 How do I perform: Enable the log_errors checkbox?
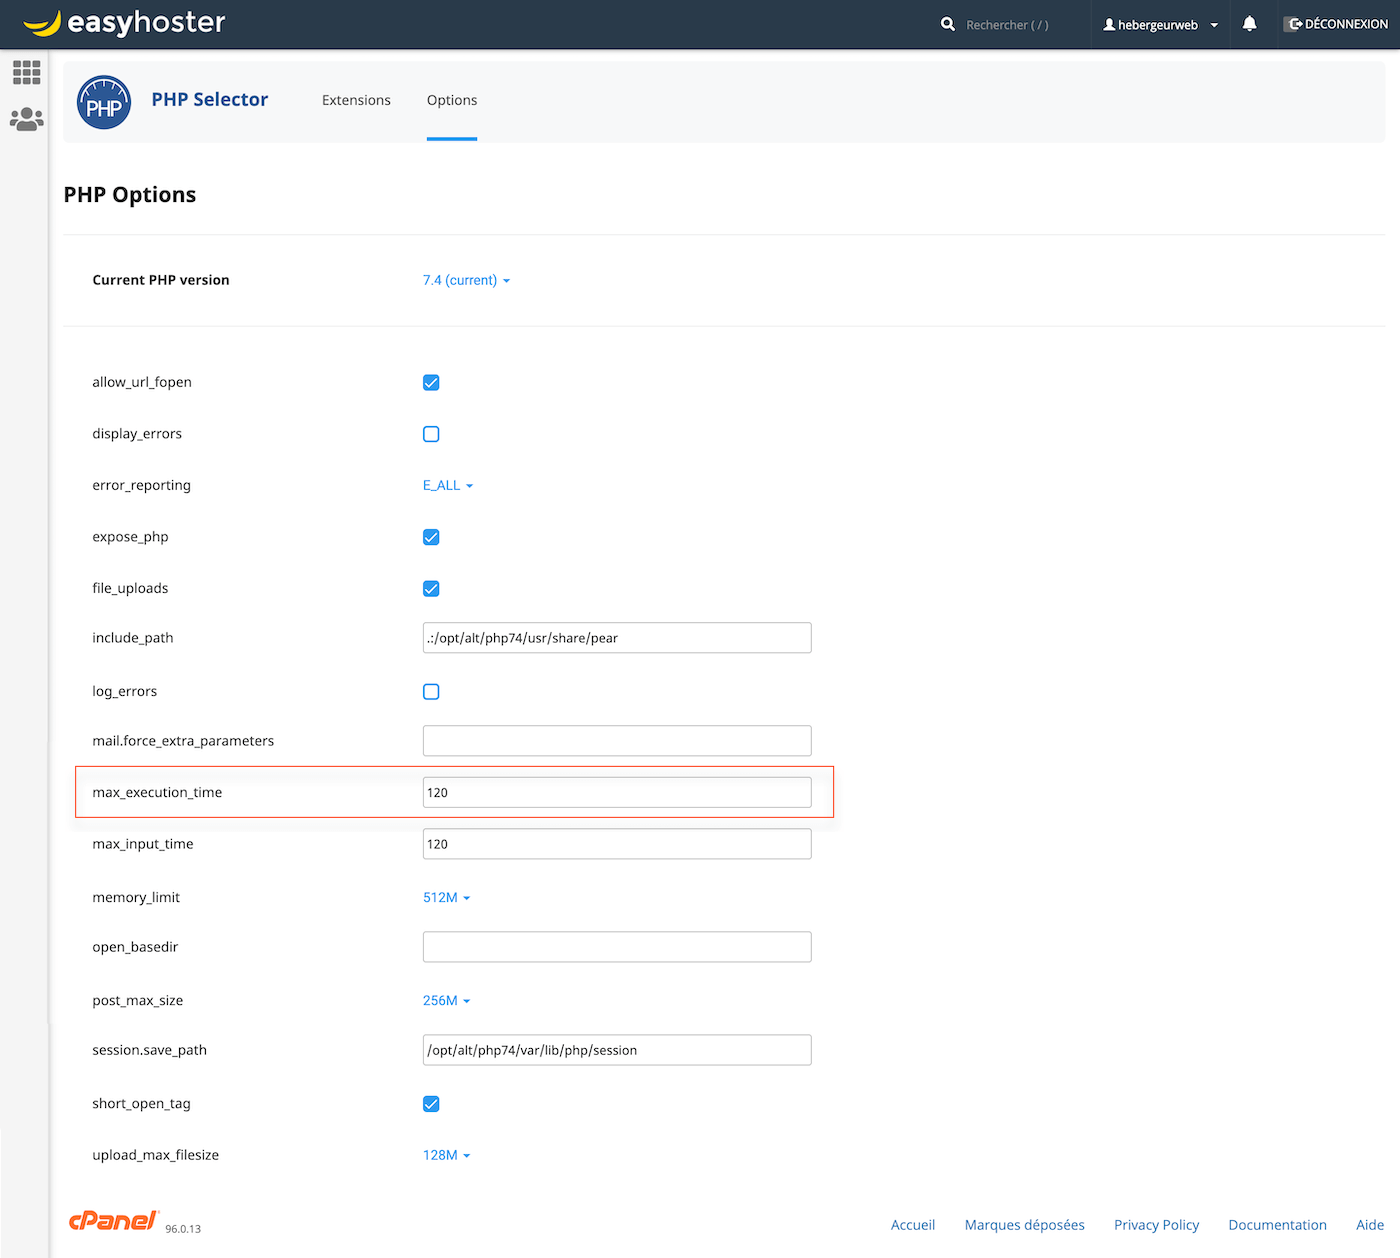point(431,692)
